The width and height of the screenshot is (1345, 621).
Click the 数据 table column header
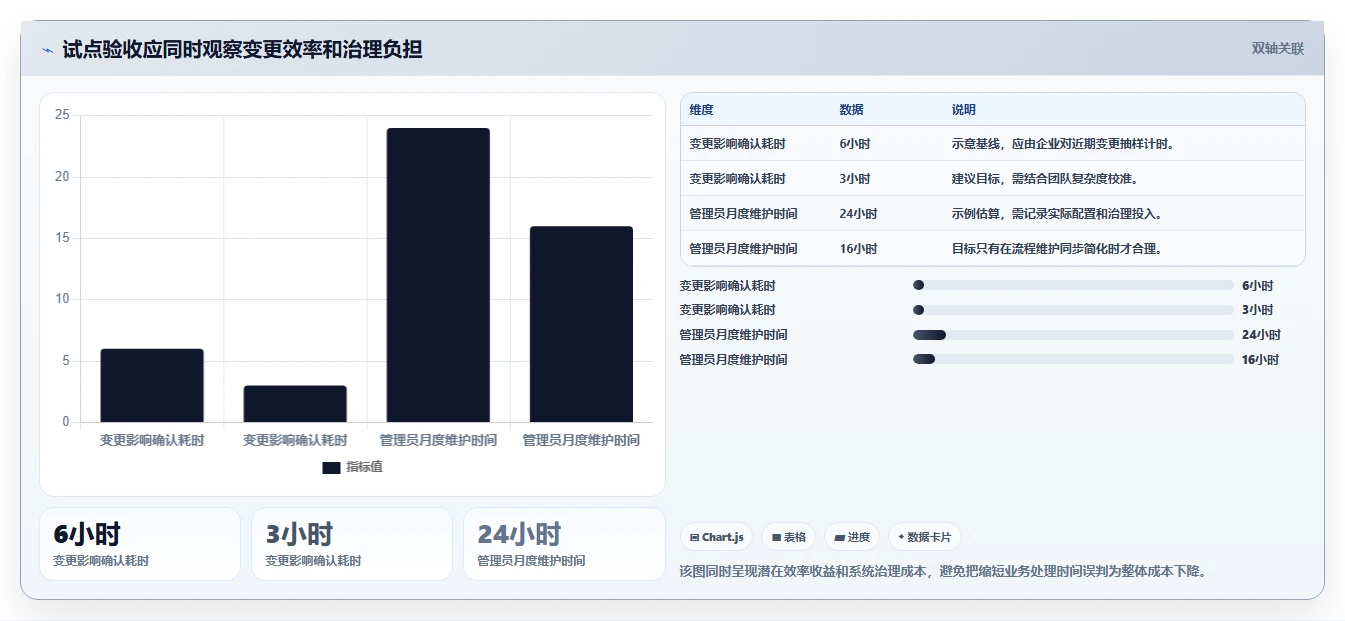852,110
